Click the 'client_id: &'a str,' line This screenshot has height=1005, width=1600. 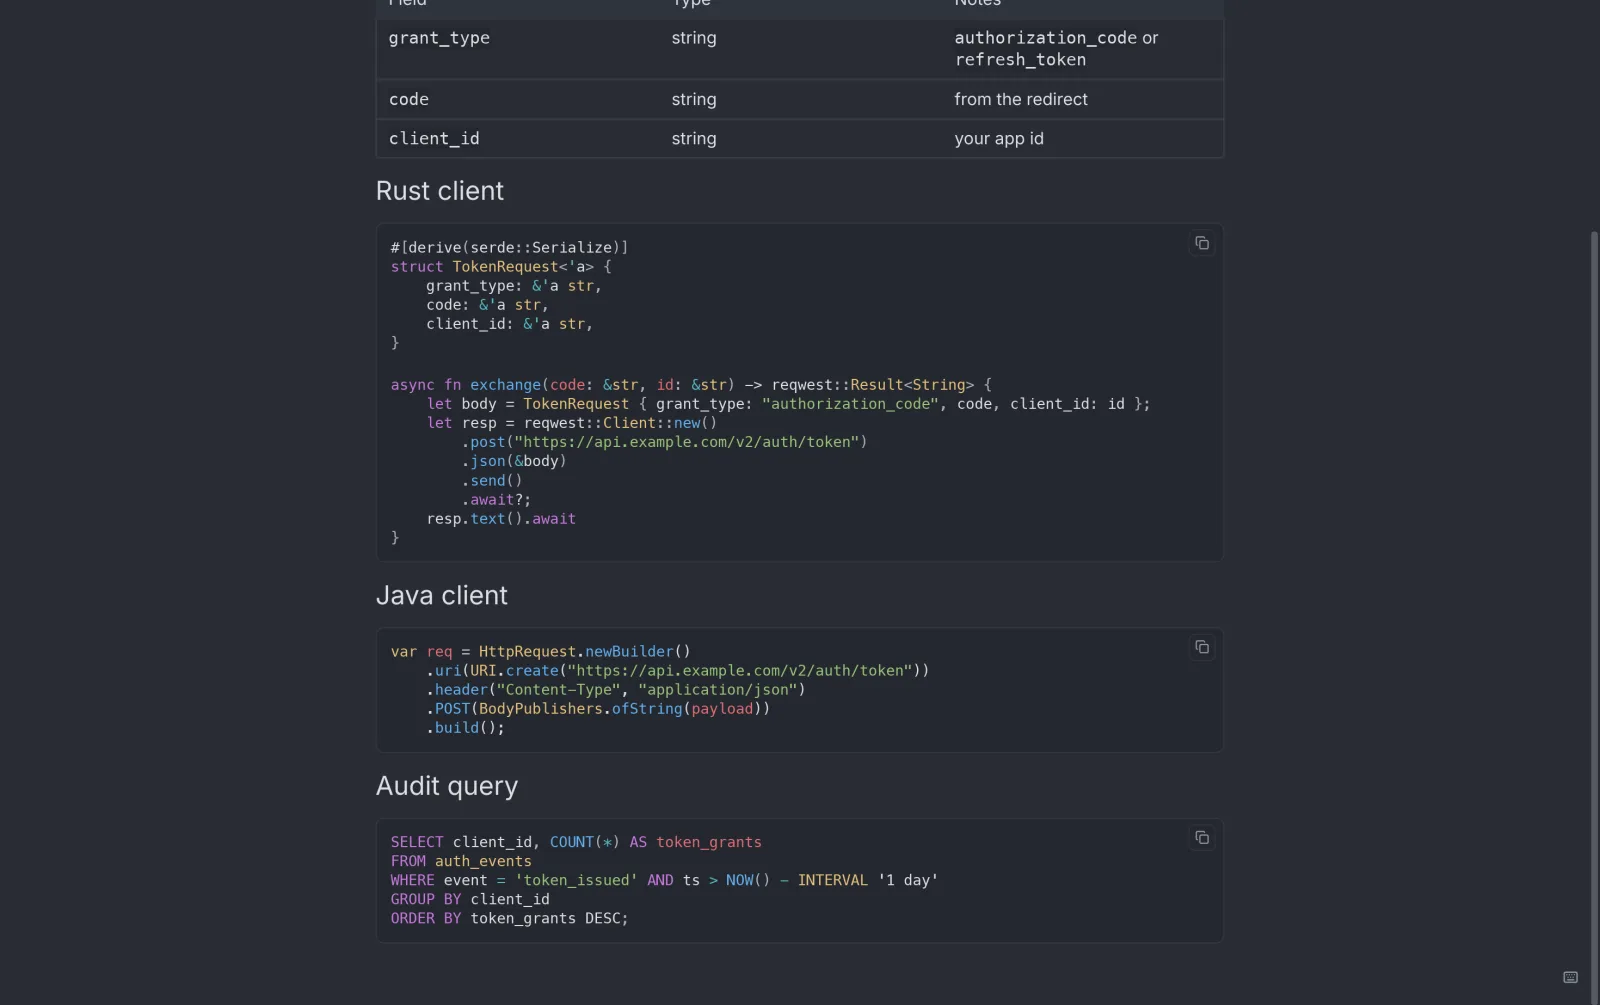510,324
